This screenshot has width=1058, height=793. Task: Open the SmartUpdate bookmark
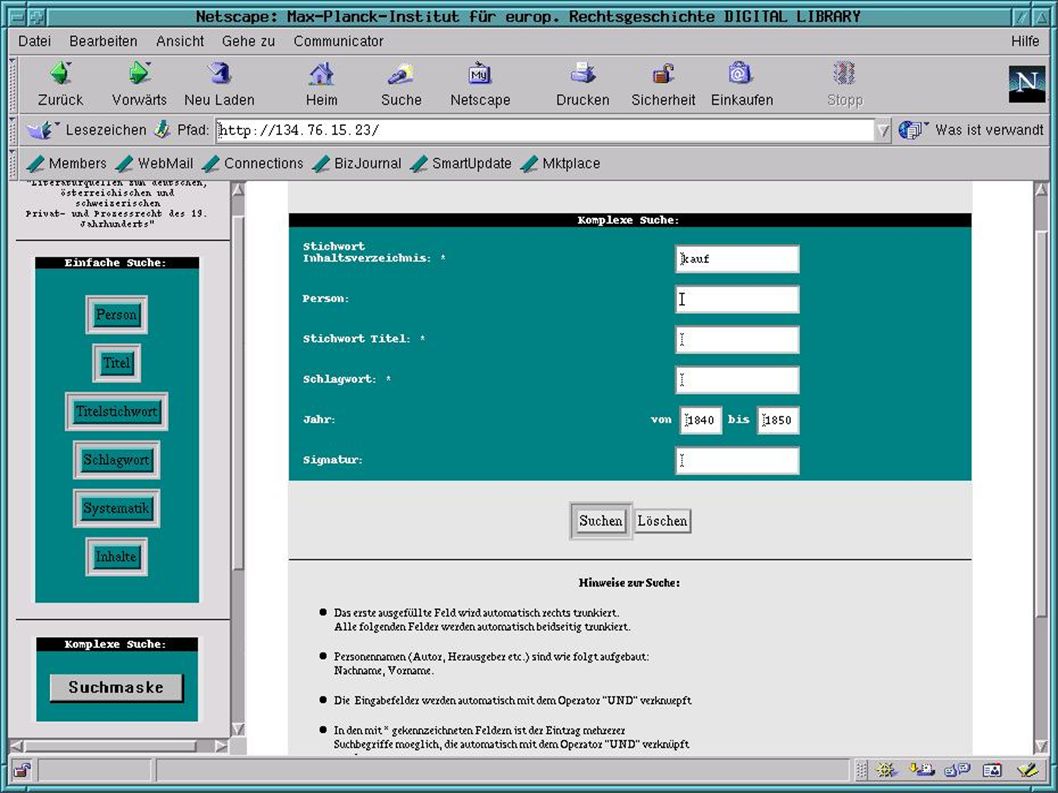(x=461, y=163)
